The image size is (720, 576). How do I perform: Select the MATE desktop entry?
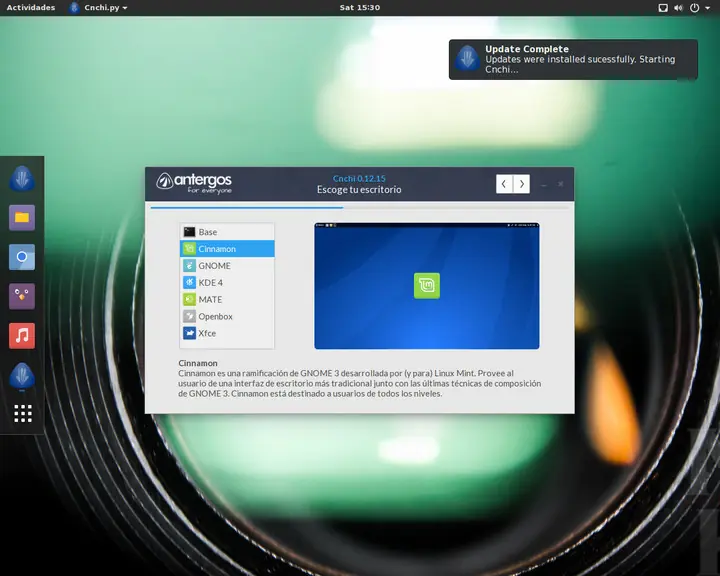coord(227,299)
